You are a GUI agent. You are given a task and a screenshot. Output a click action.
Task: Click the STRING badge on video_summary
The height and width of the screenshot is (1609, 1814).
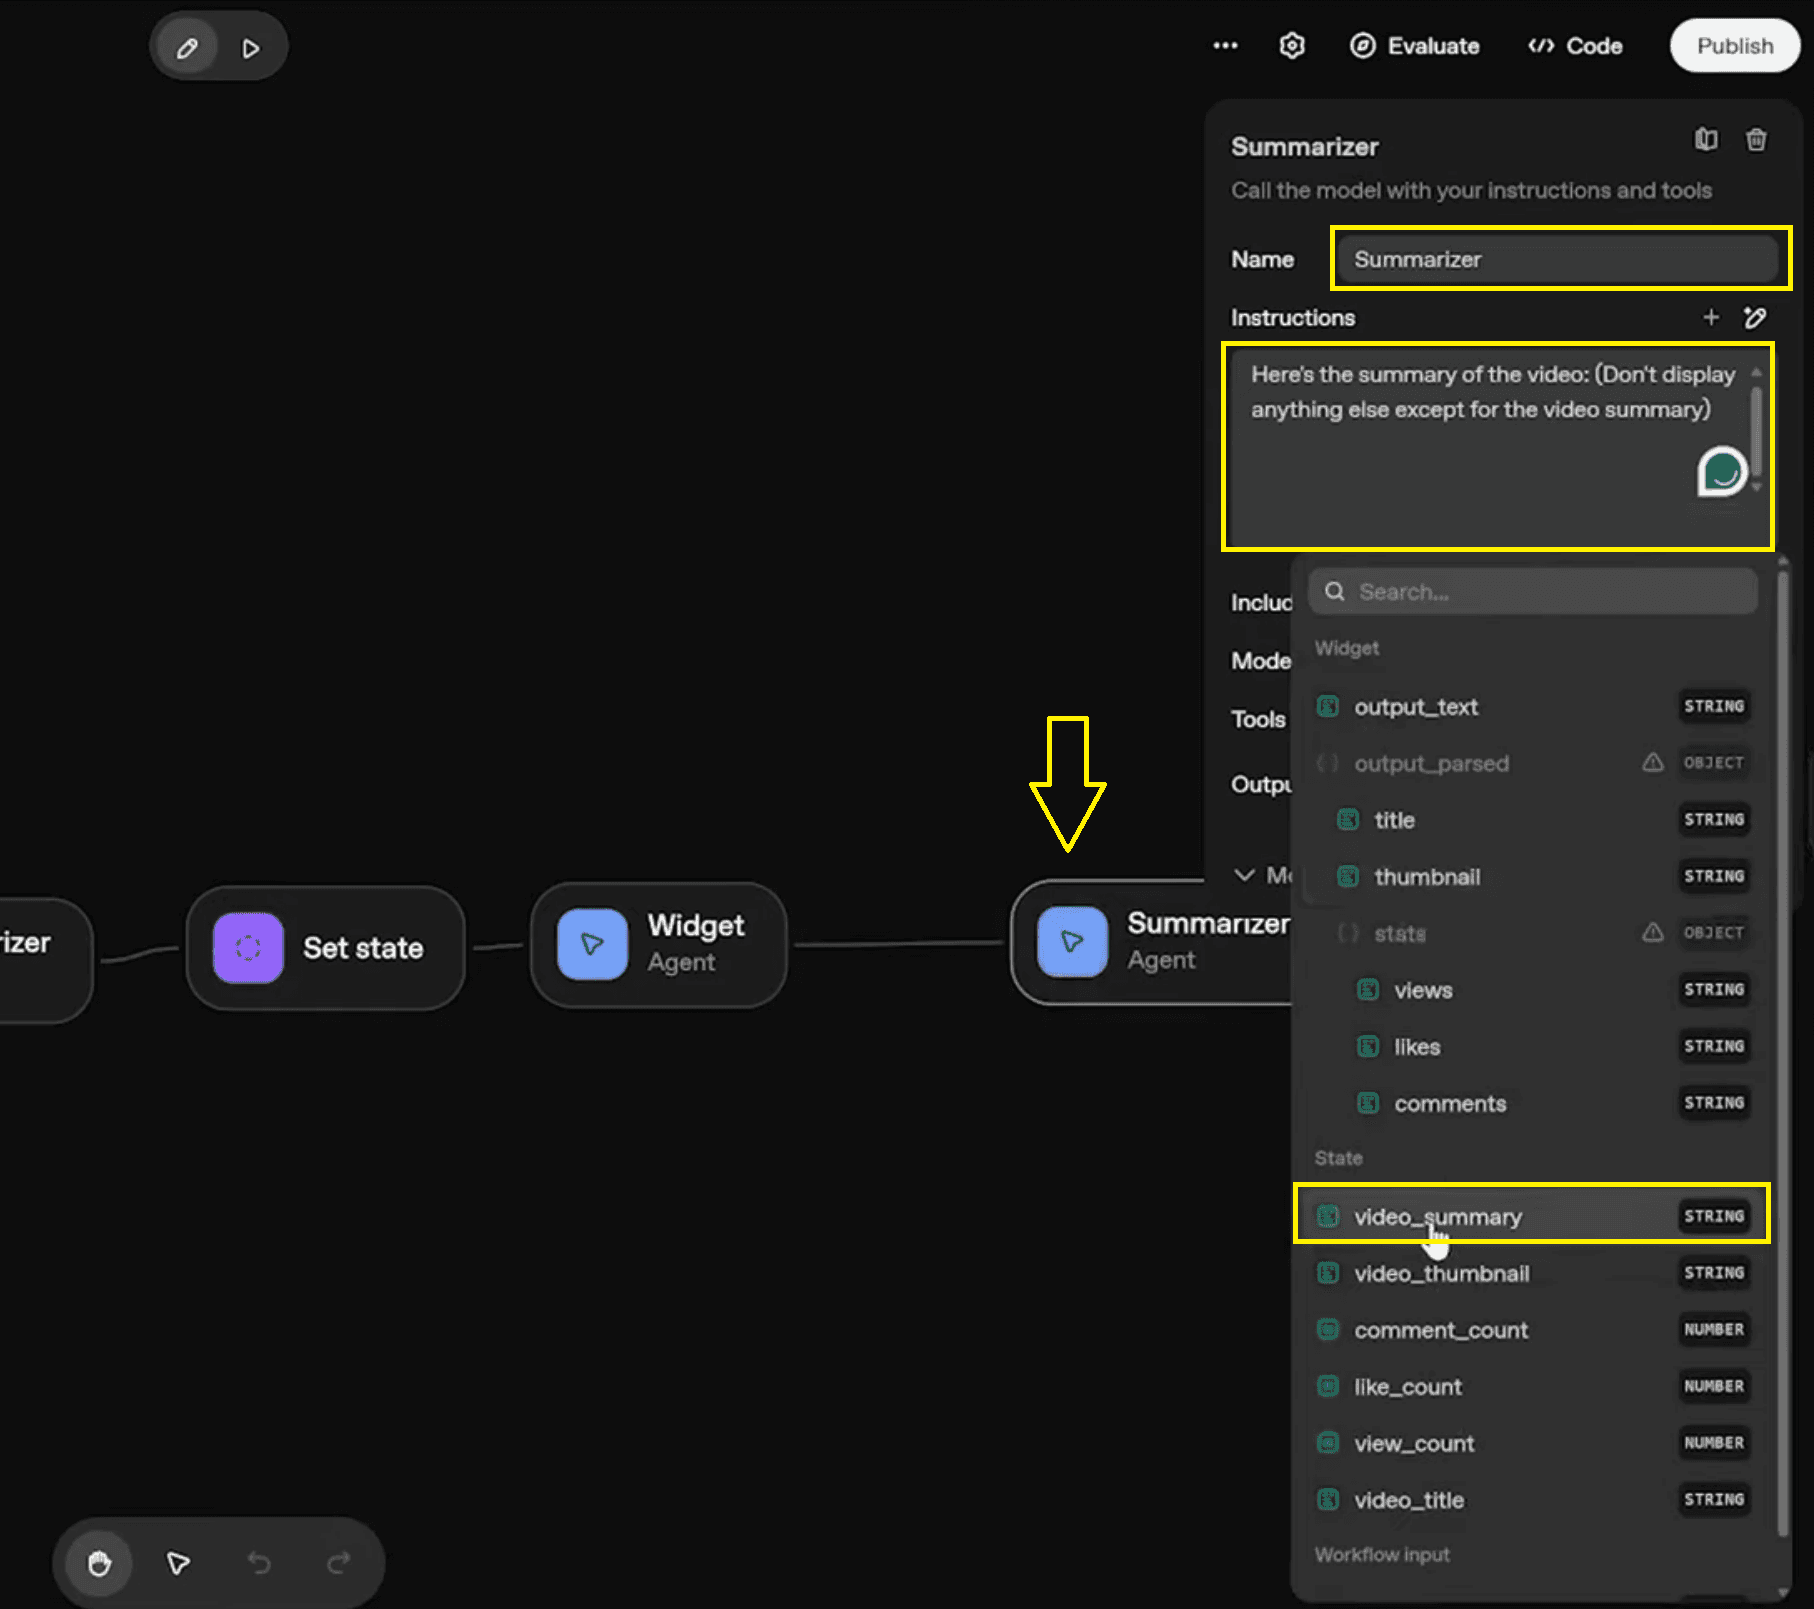1713,1216
